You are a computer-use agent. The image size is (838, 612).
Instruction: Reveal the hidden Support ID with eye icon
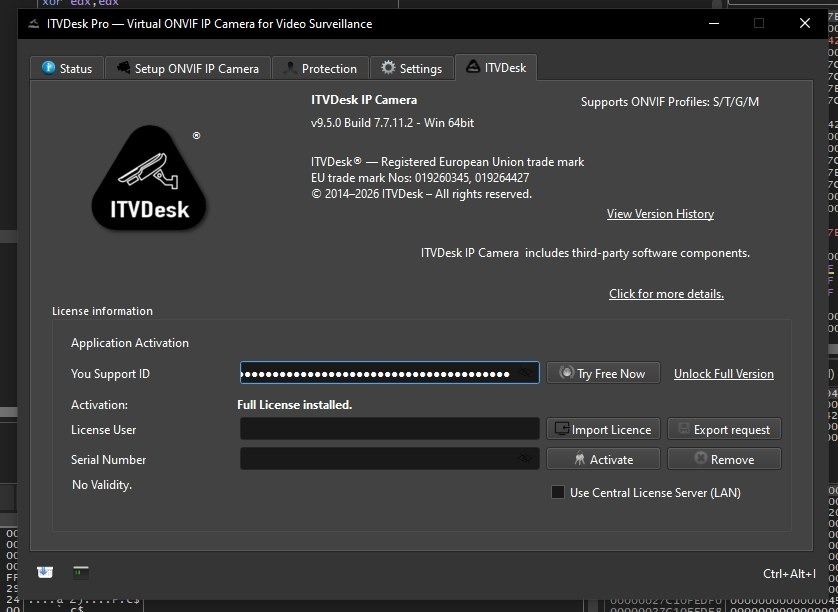point(525,373)
